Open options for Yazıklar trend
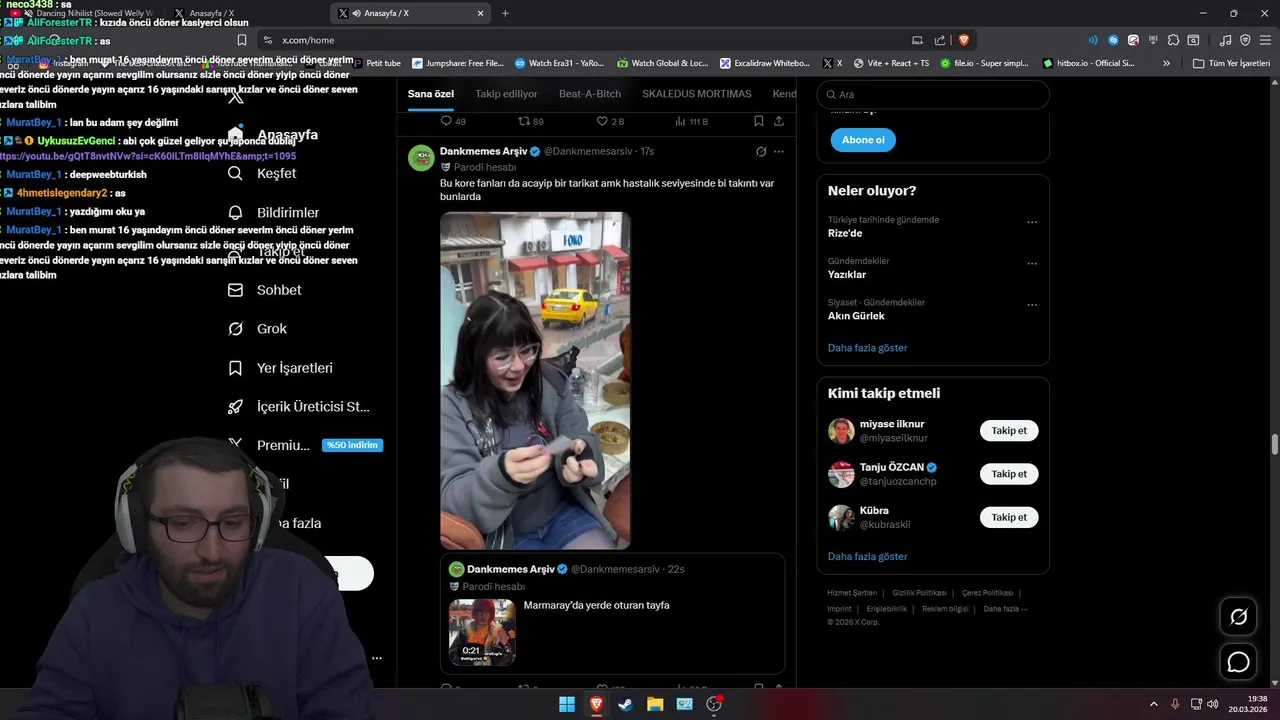 click(x=1032, y=264)
